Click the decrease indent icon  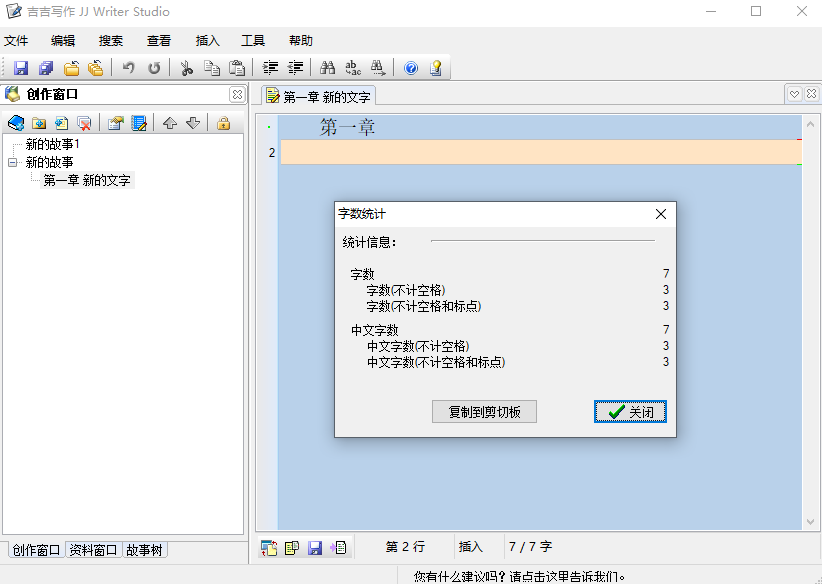point(296,68)
